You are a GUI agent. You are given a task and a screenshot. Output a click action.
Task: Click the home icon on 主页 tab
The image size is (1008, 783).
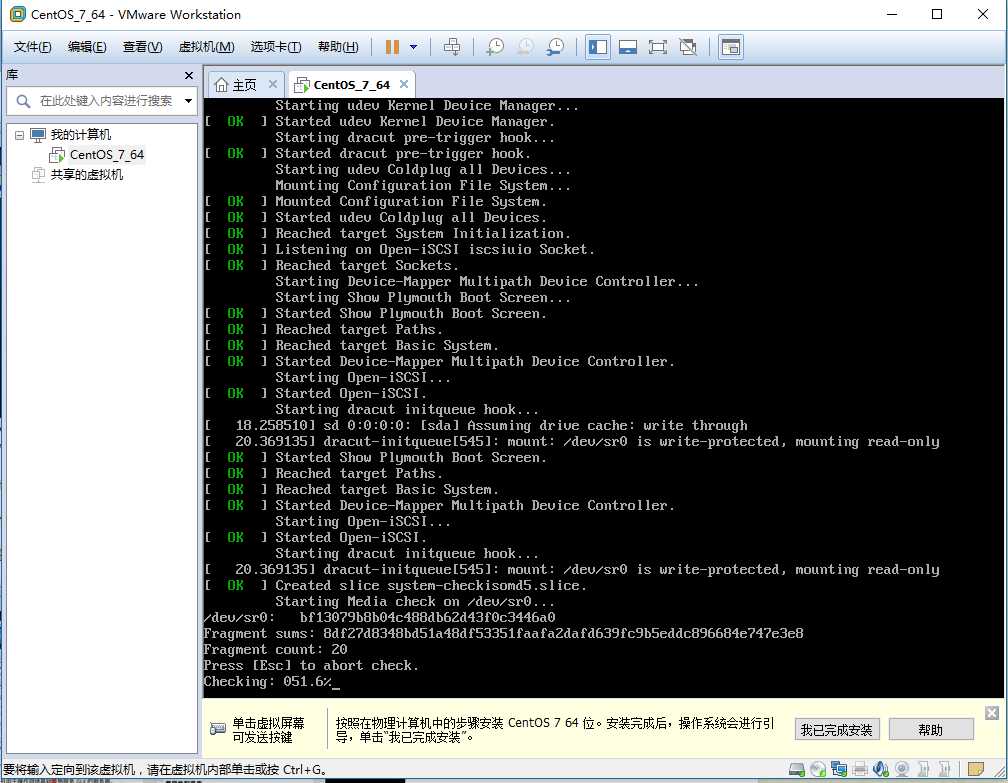(221, 85)
